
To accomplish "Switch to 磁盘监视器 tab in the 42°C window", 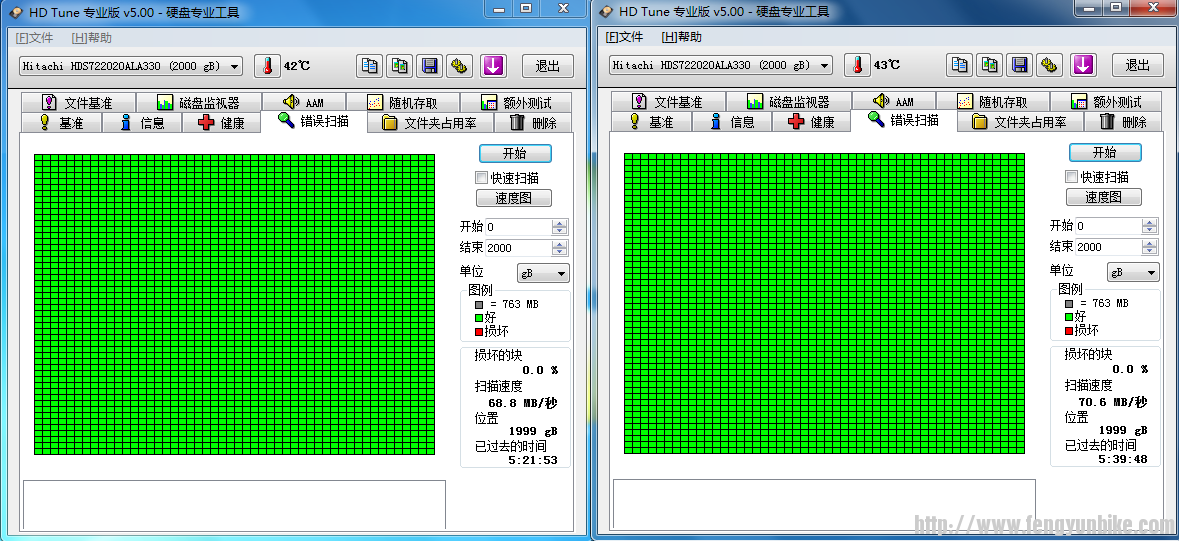I will (x=198, y=102).
